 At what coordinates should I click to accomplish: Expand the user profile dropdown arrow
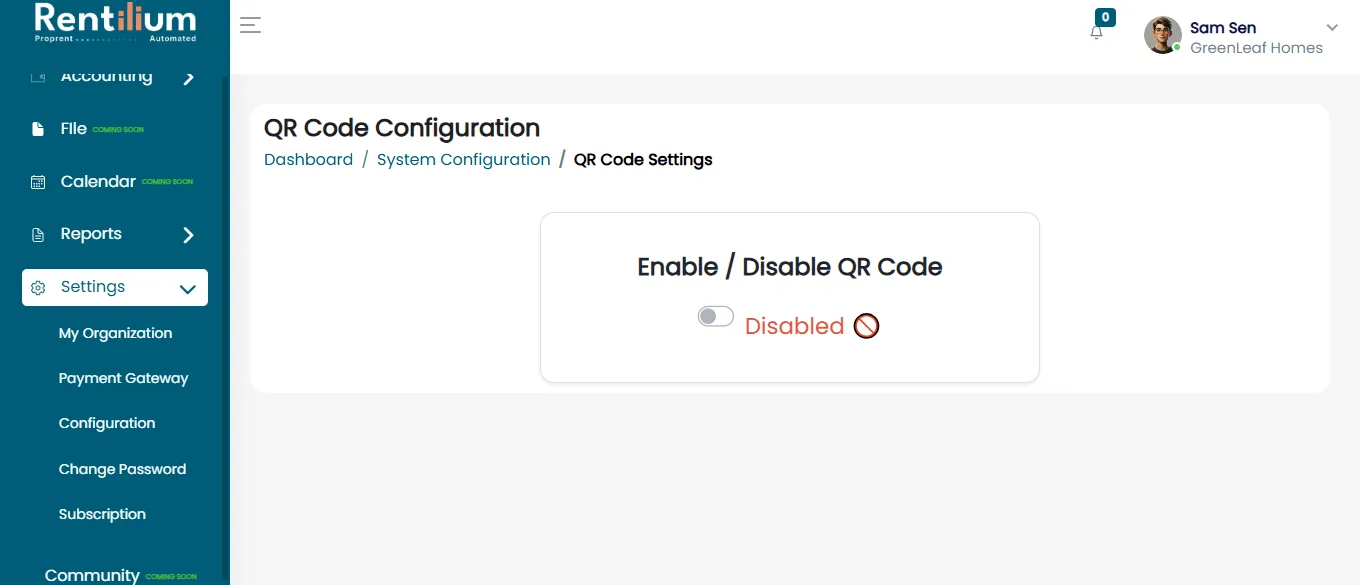coord(1332,27)
